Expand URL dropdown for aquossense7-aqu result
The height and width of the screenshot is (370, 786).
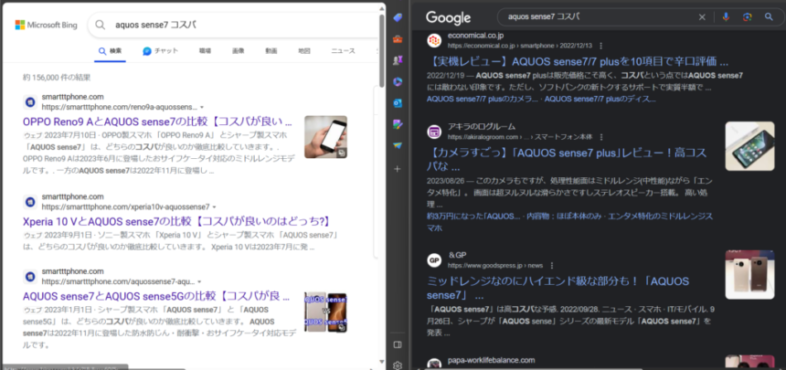pyautogui.click(x=199, y=281)
